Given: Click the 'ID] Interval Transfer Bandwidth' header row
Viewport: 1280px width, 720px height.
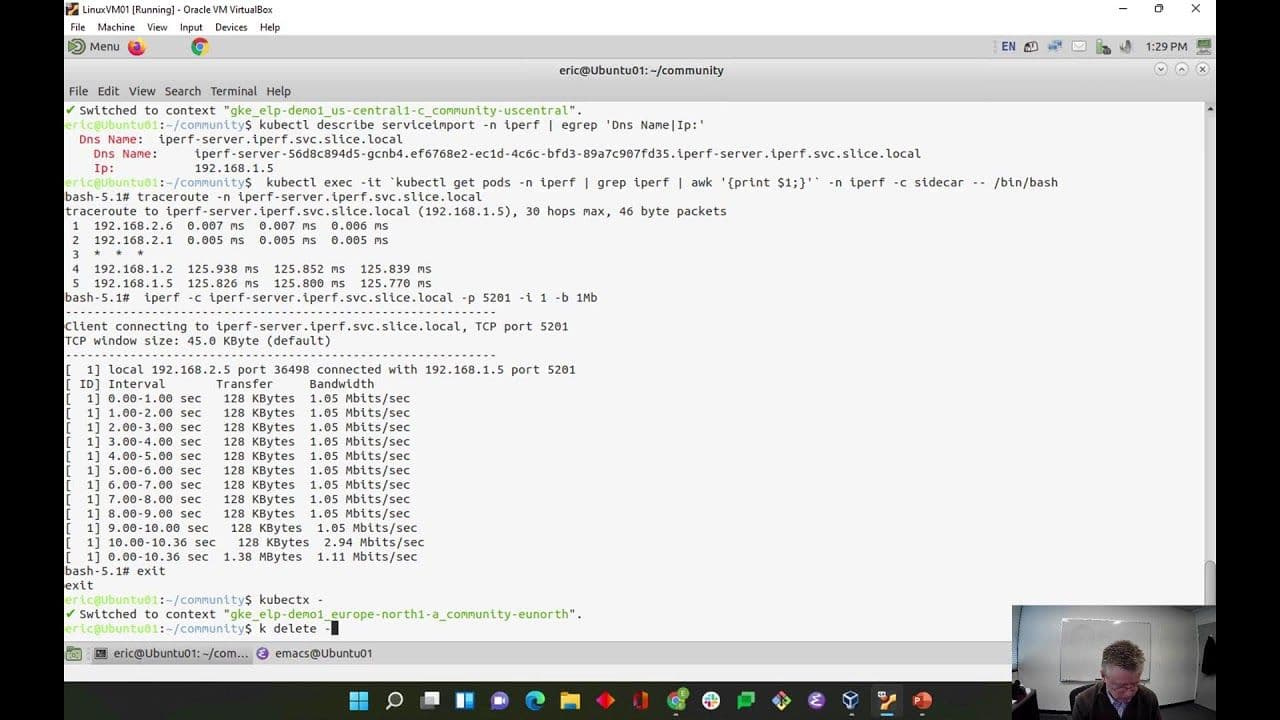Looking at the screenshot, I should pos(220,384).
